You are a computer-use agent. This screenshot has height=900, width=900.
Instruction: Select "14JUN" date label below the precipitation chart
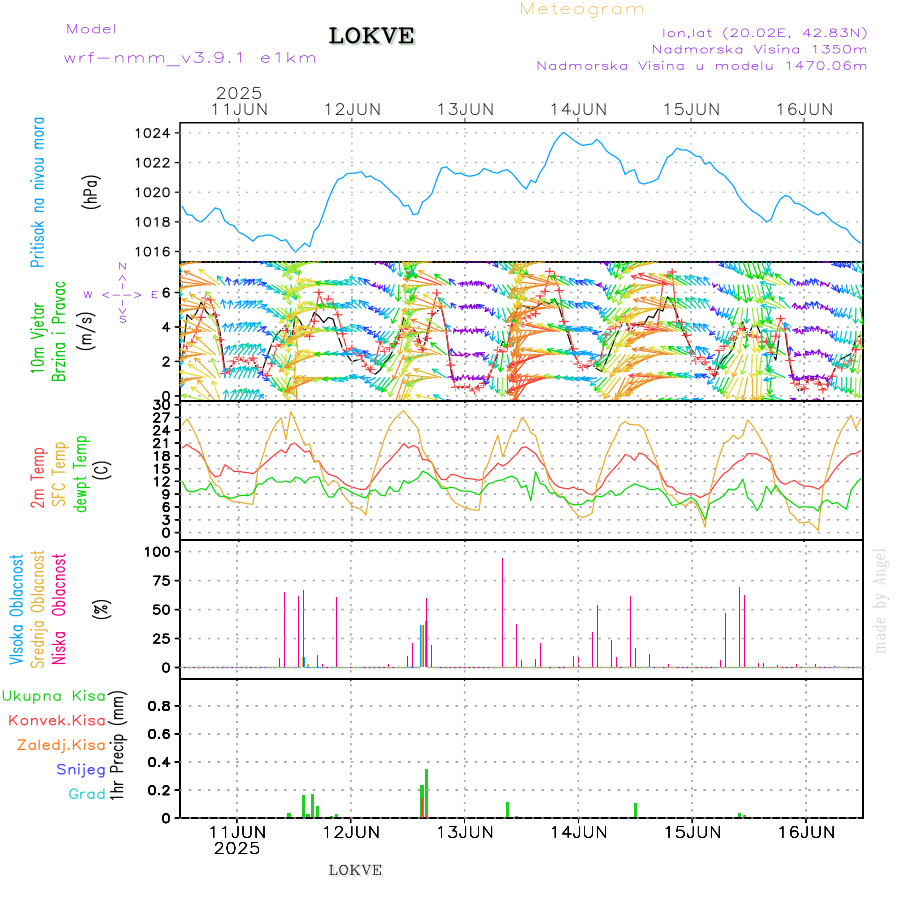579,832
